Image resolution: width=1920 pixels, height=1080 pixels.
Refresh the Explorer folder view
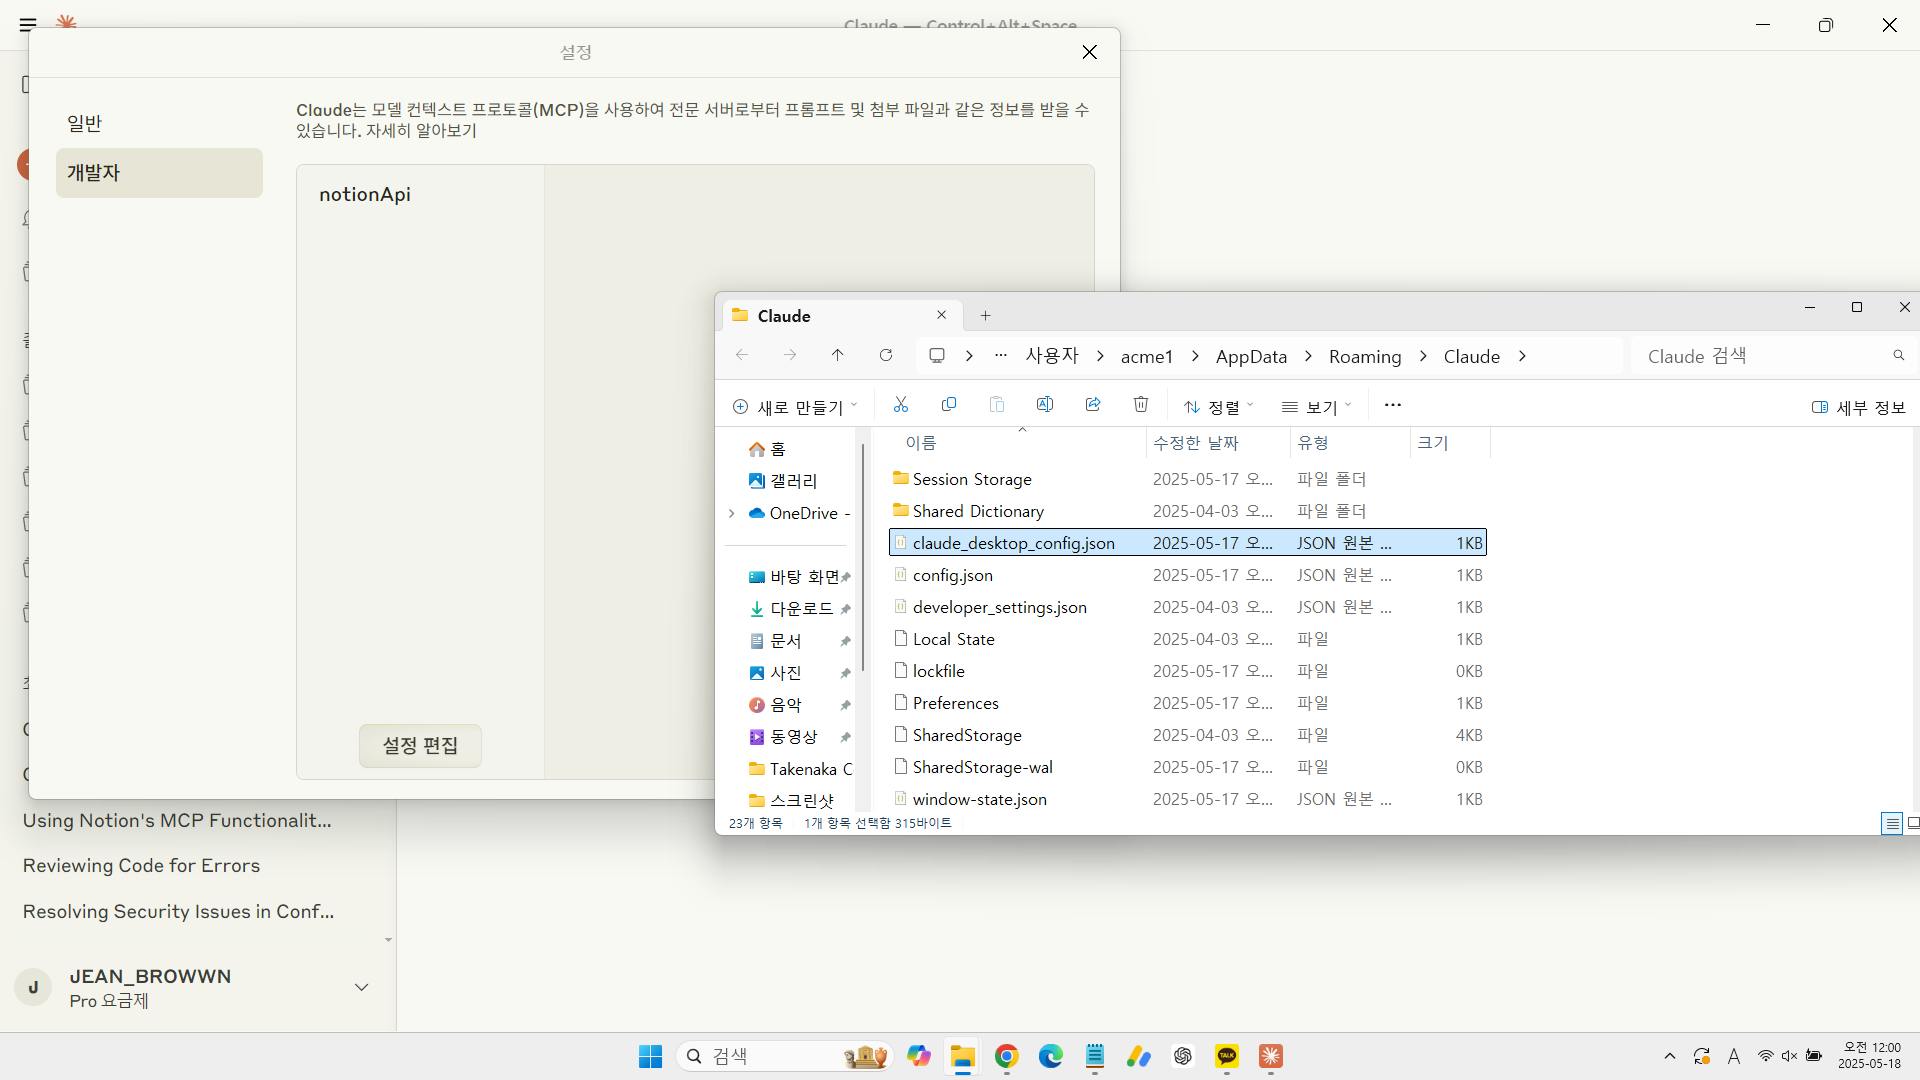[886, 356]
